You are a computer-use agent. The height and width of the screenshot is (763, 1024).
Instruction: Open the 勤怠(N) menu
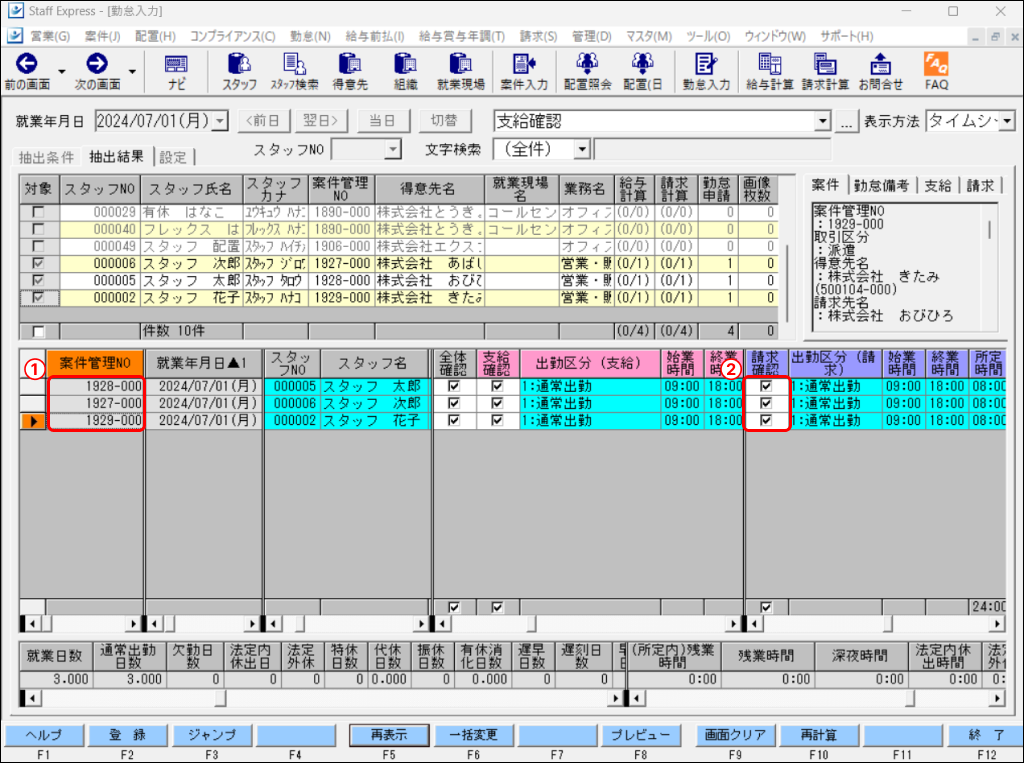point(310,37)
